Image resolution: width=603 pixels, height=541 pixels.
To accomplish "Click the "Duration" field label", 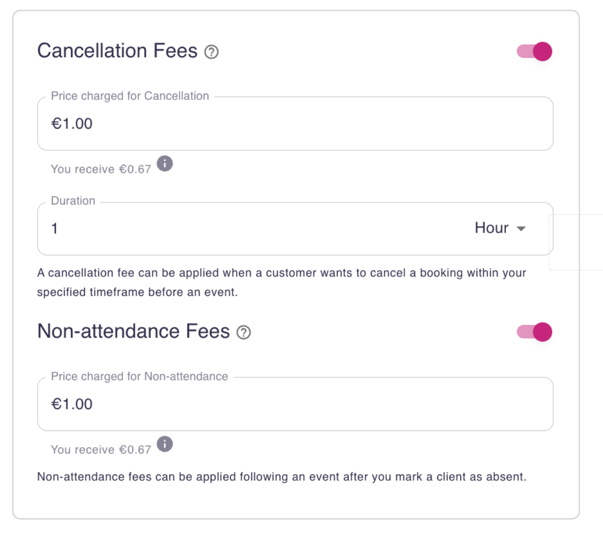I will pos(73,201).
